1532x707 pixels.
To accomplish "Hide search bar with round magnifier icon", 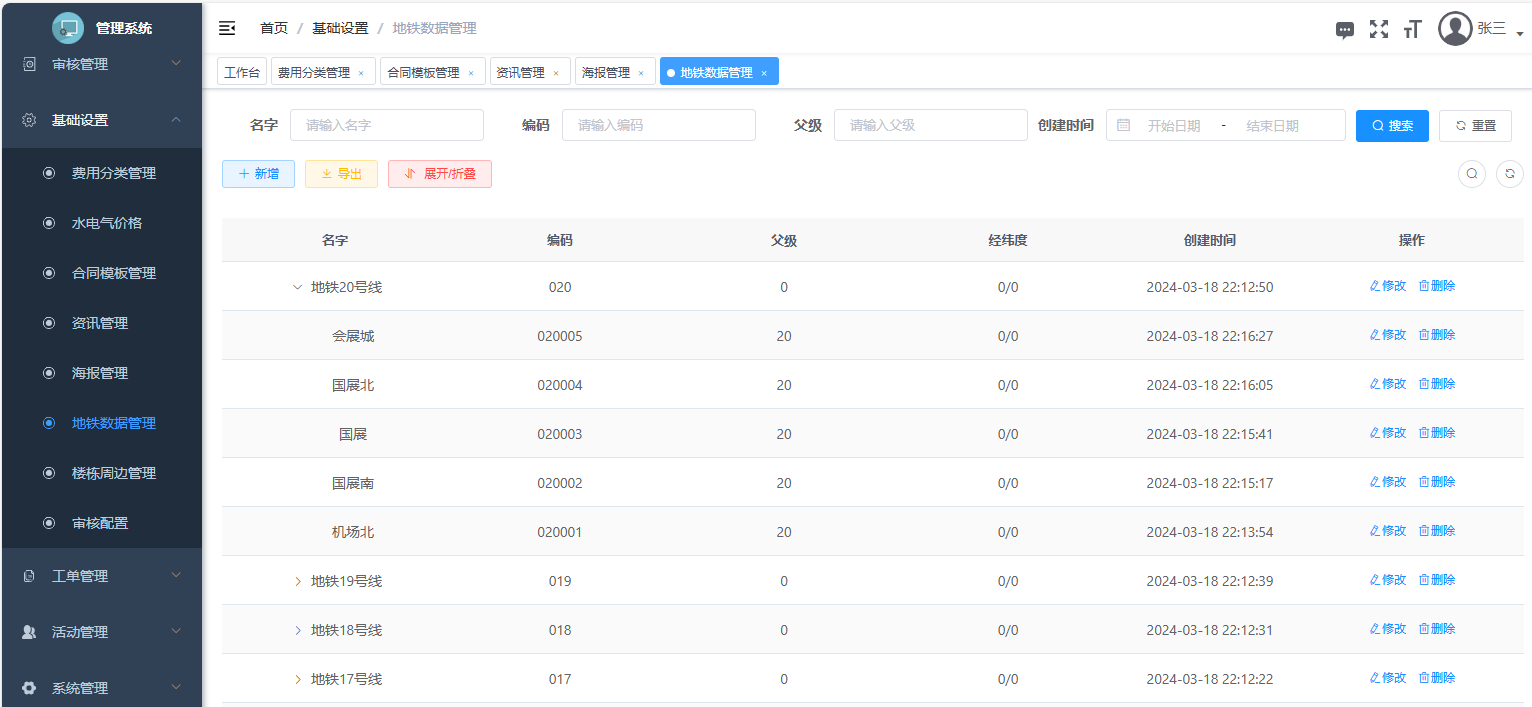I will click(1472, 174).
